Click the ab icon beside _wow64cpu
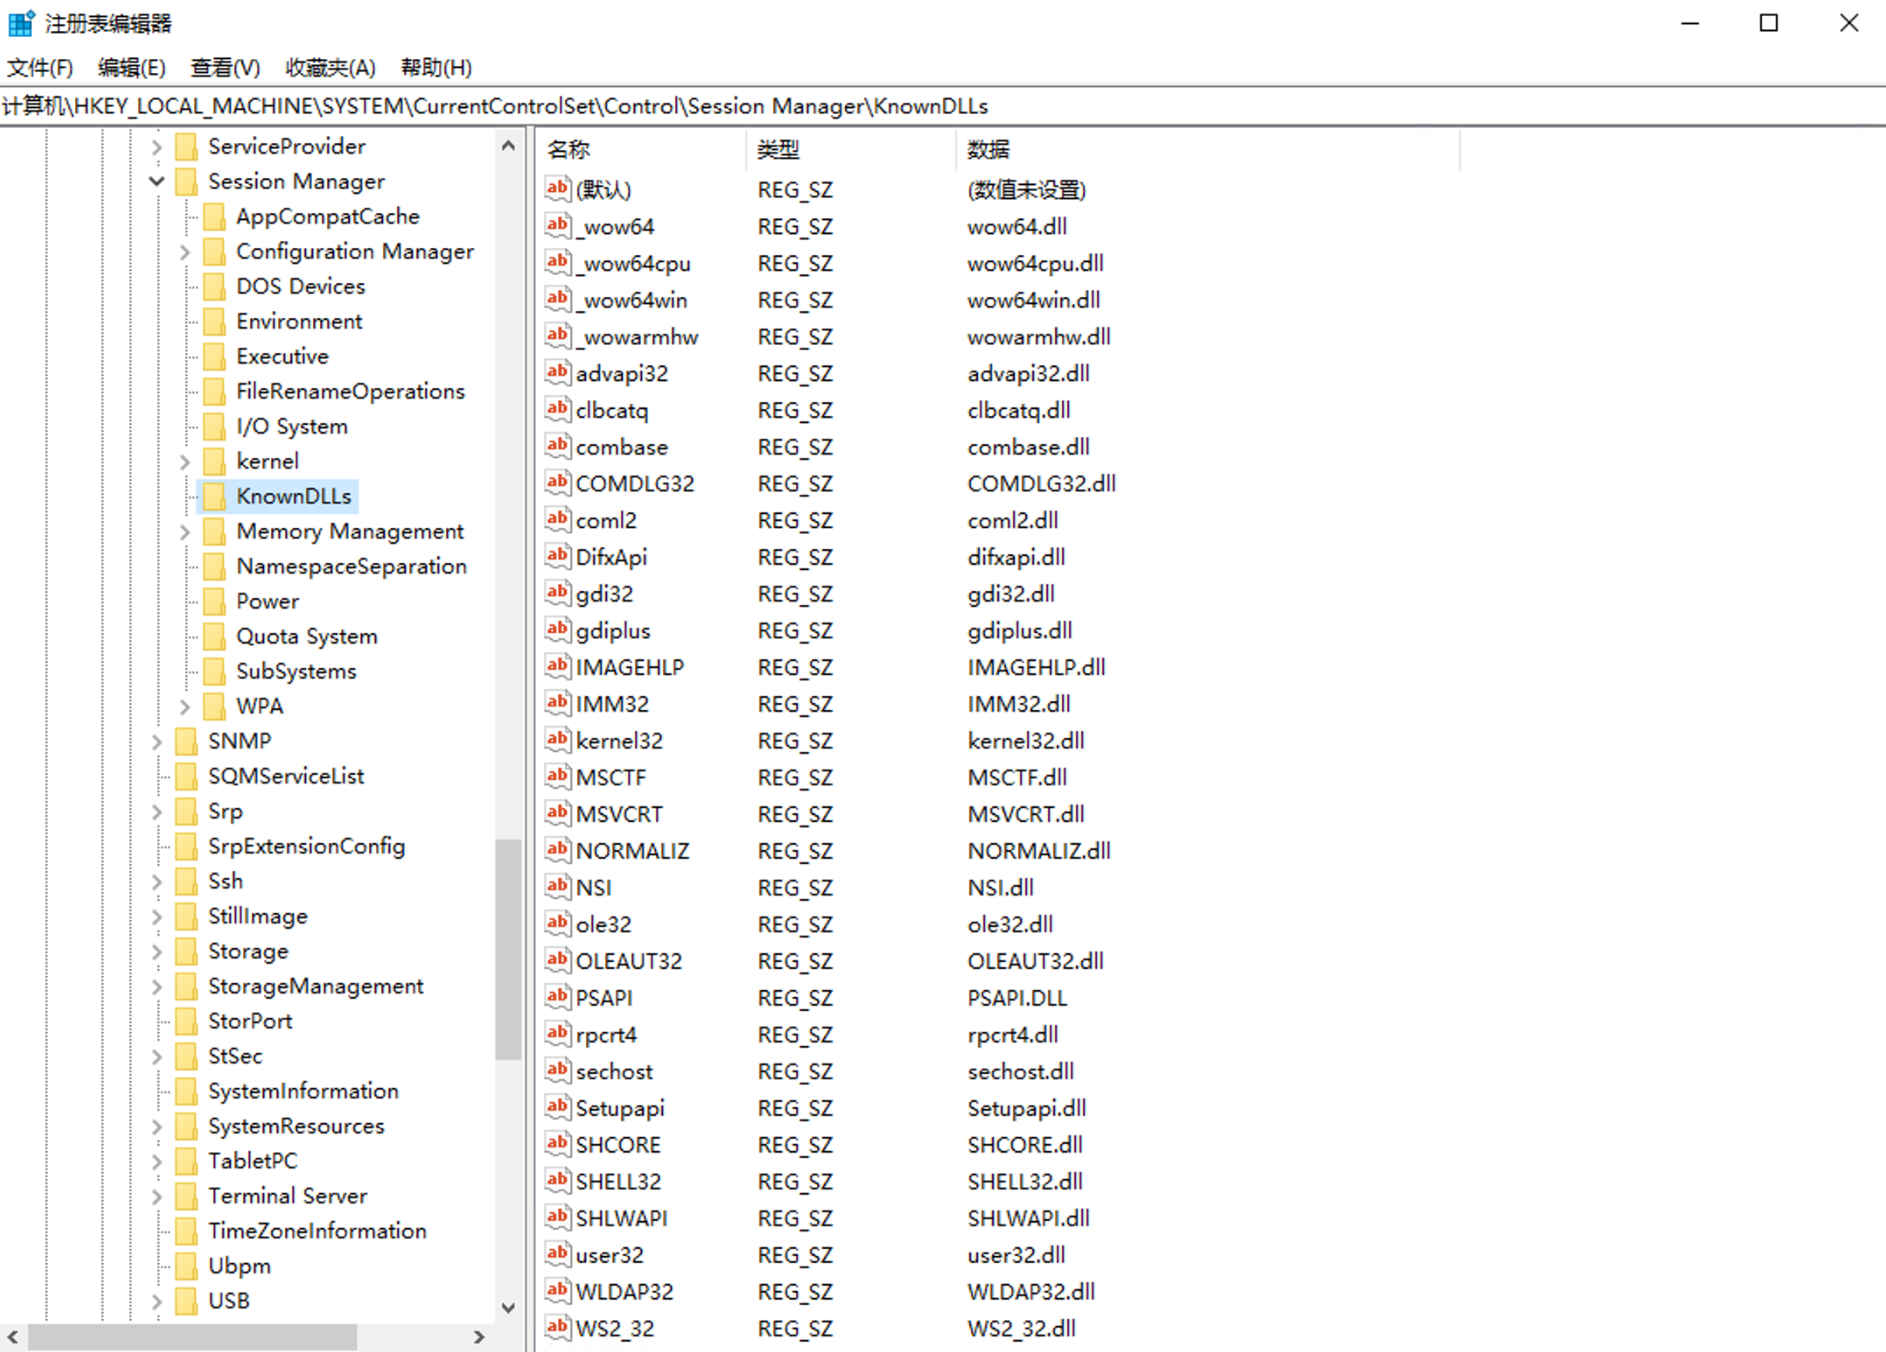The width and height of the screenshot is (1886, 1352). [x=558, y=263]
